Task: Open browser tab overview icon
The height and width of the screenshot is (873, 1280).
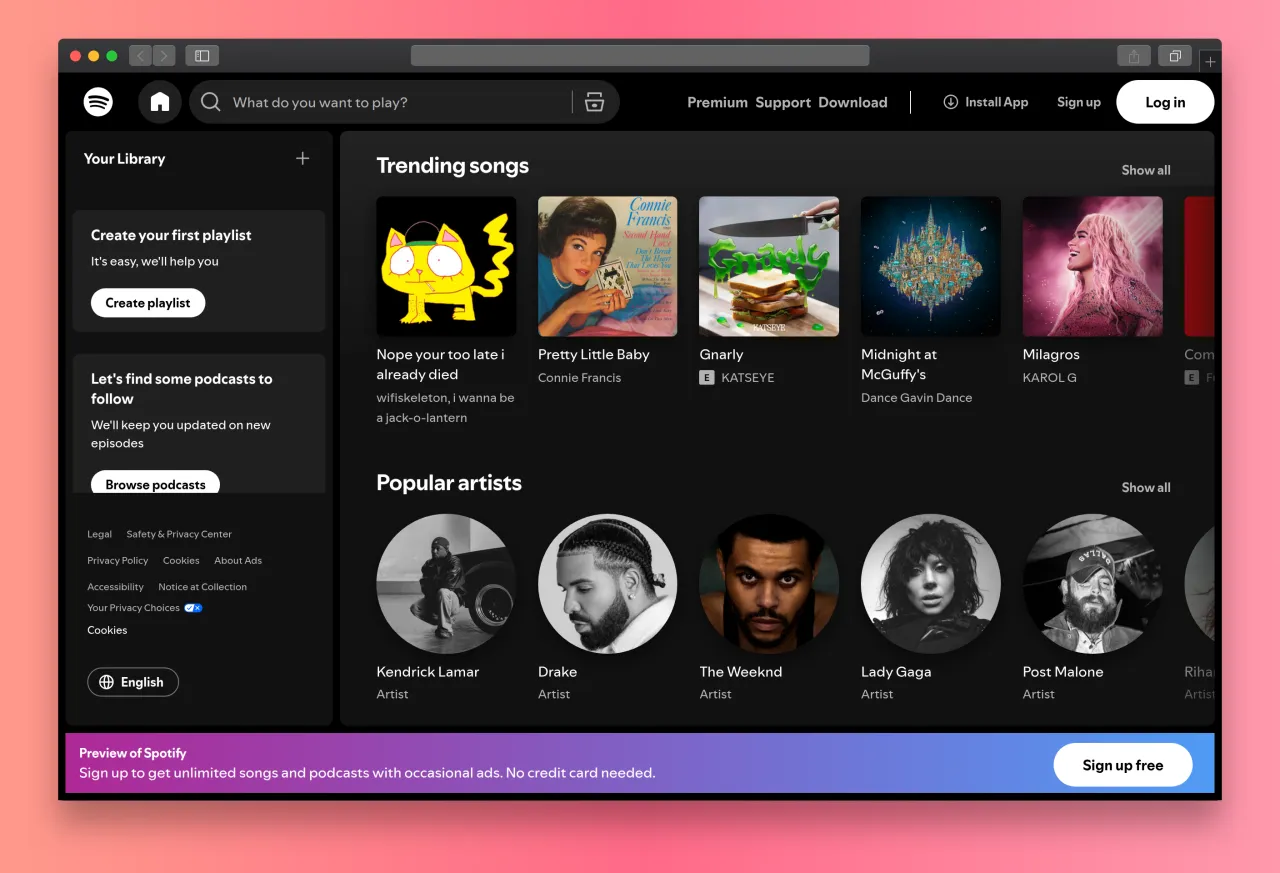Action: (x=1176, y=56)
